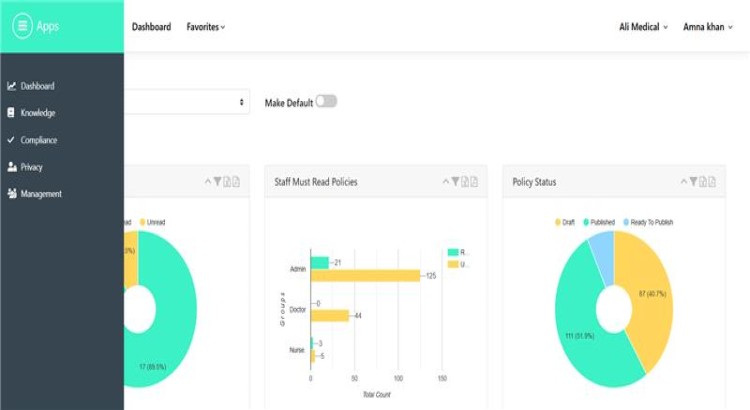Click the Dashboard chart icon in sidebar
Viewport: 750px width, 410px height.
[x=11, y=86]
